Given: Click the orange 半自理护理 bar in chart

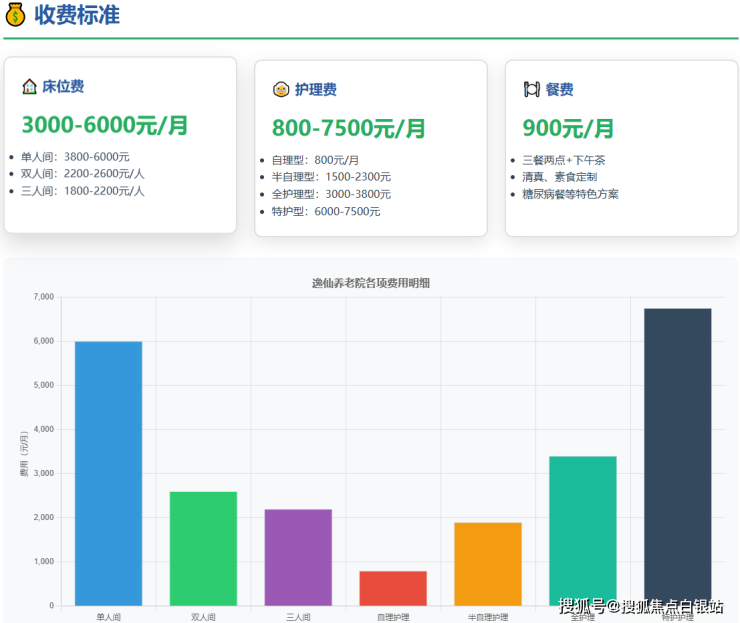Looking at the screenshot, I should click(488, 563).
